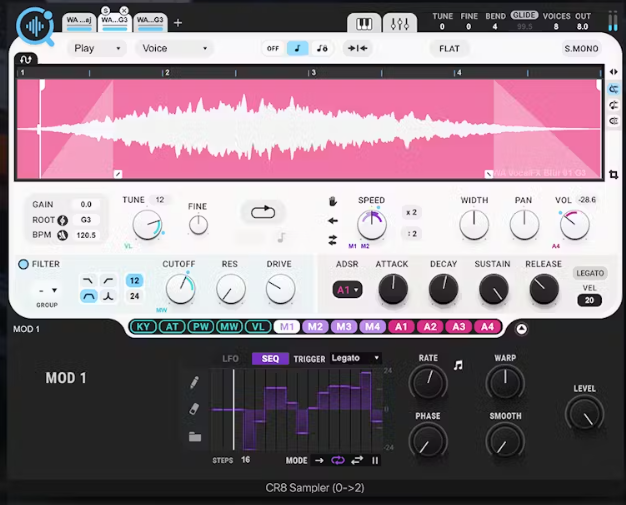Viewport: 626px width, 505px height.
Task: Click the x 2 speed button
Action: tap(412, 212)
